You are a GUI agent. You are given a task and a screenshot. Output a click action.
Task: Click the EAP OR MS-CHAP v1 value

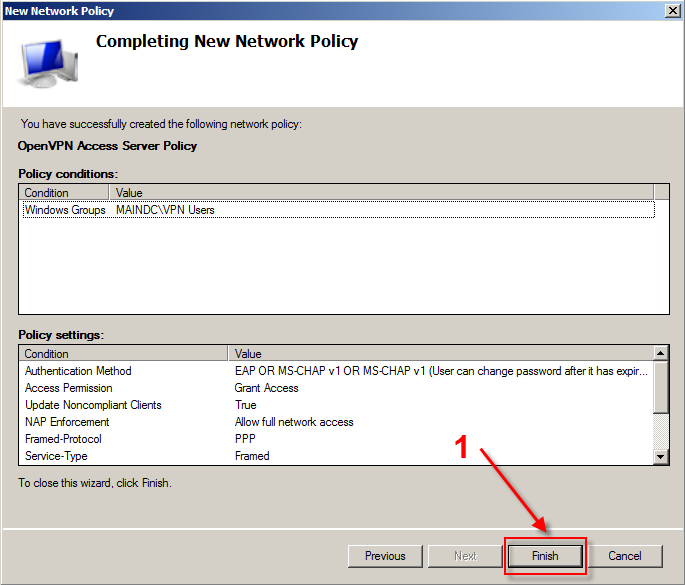coord(441,371)
